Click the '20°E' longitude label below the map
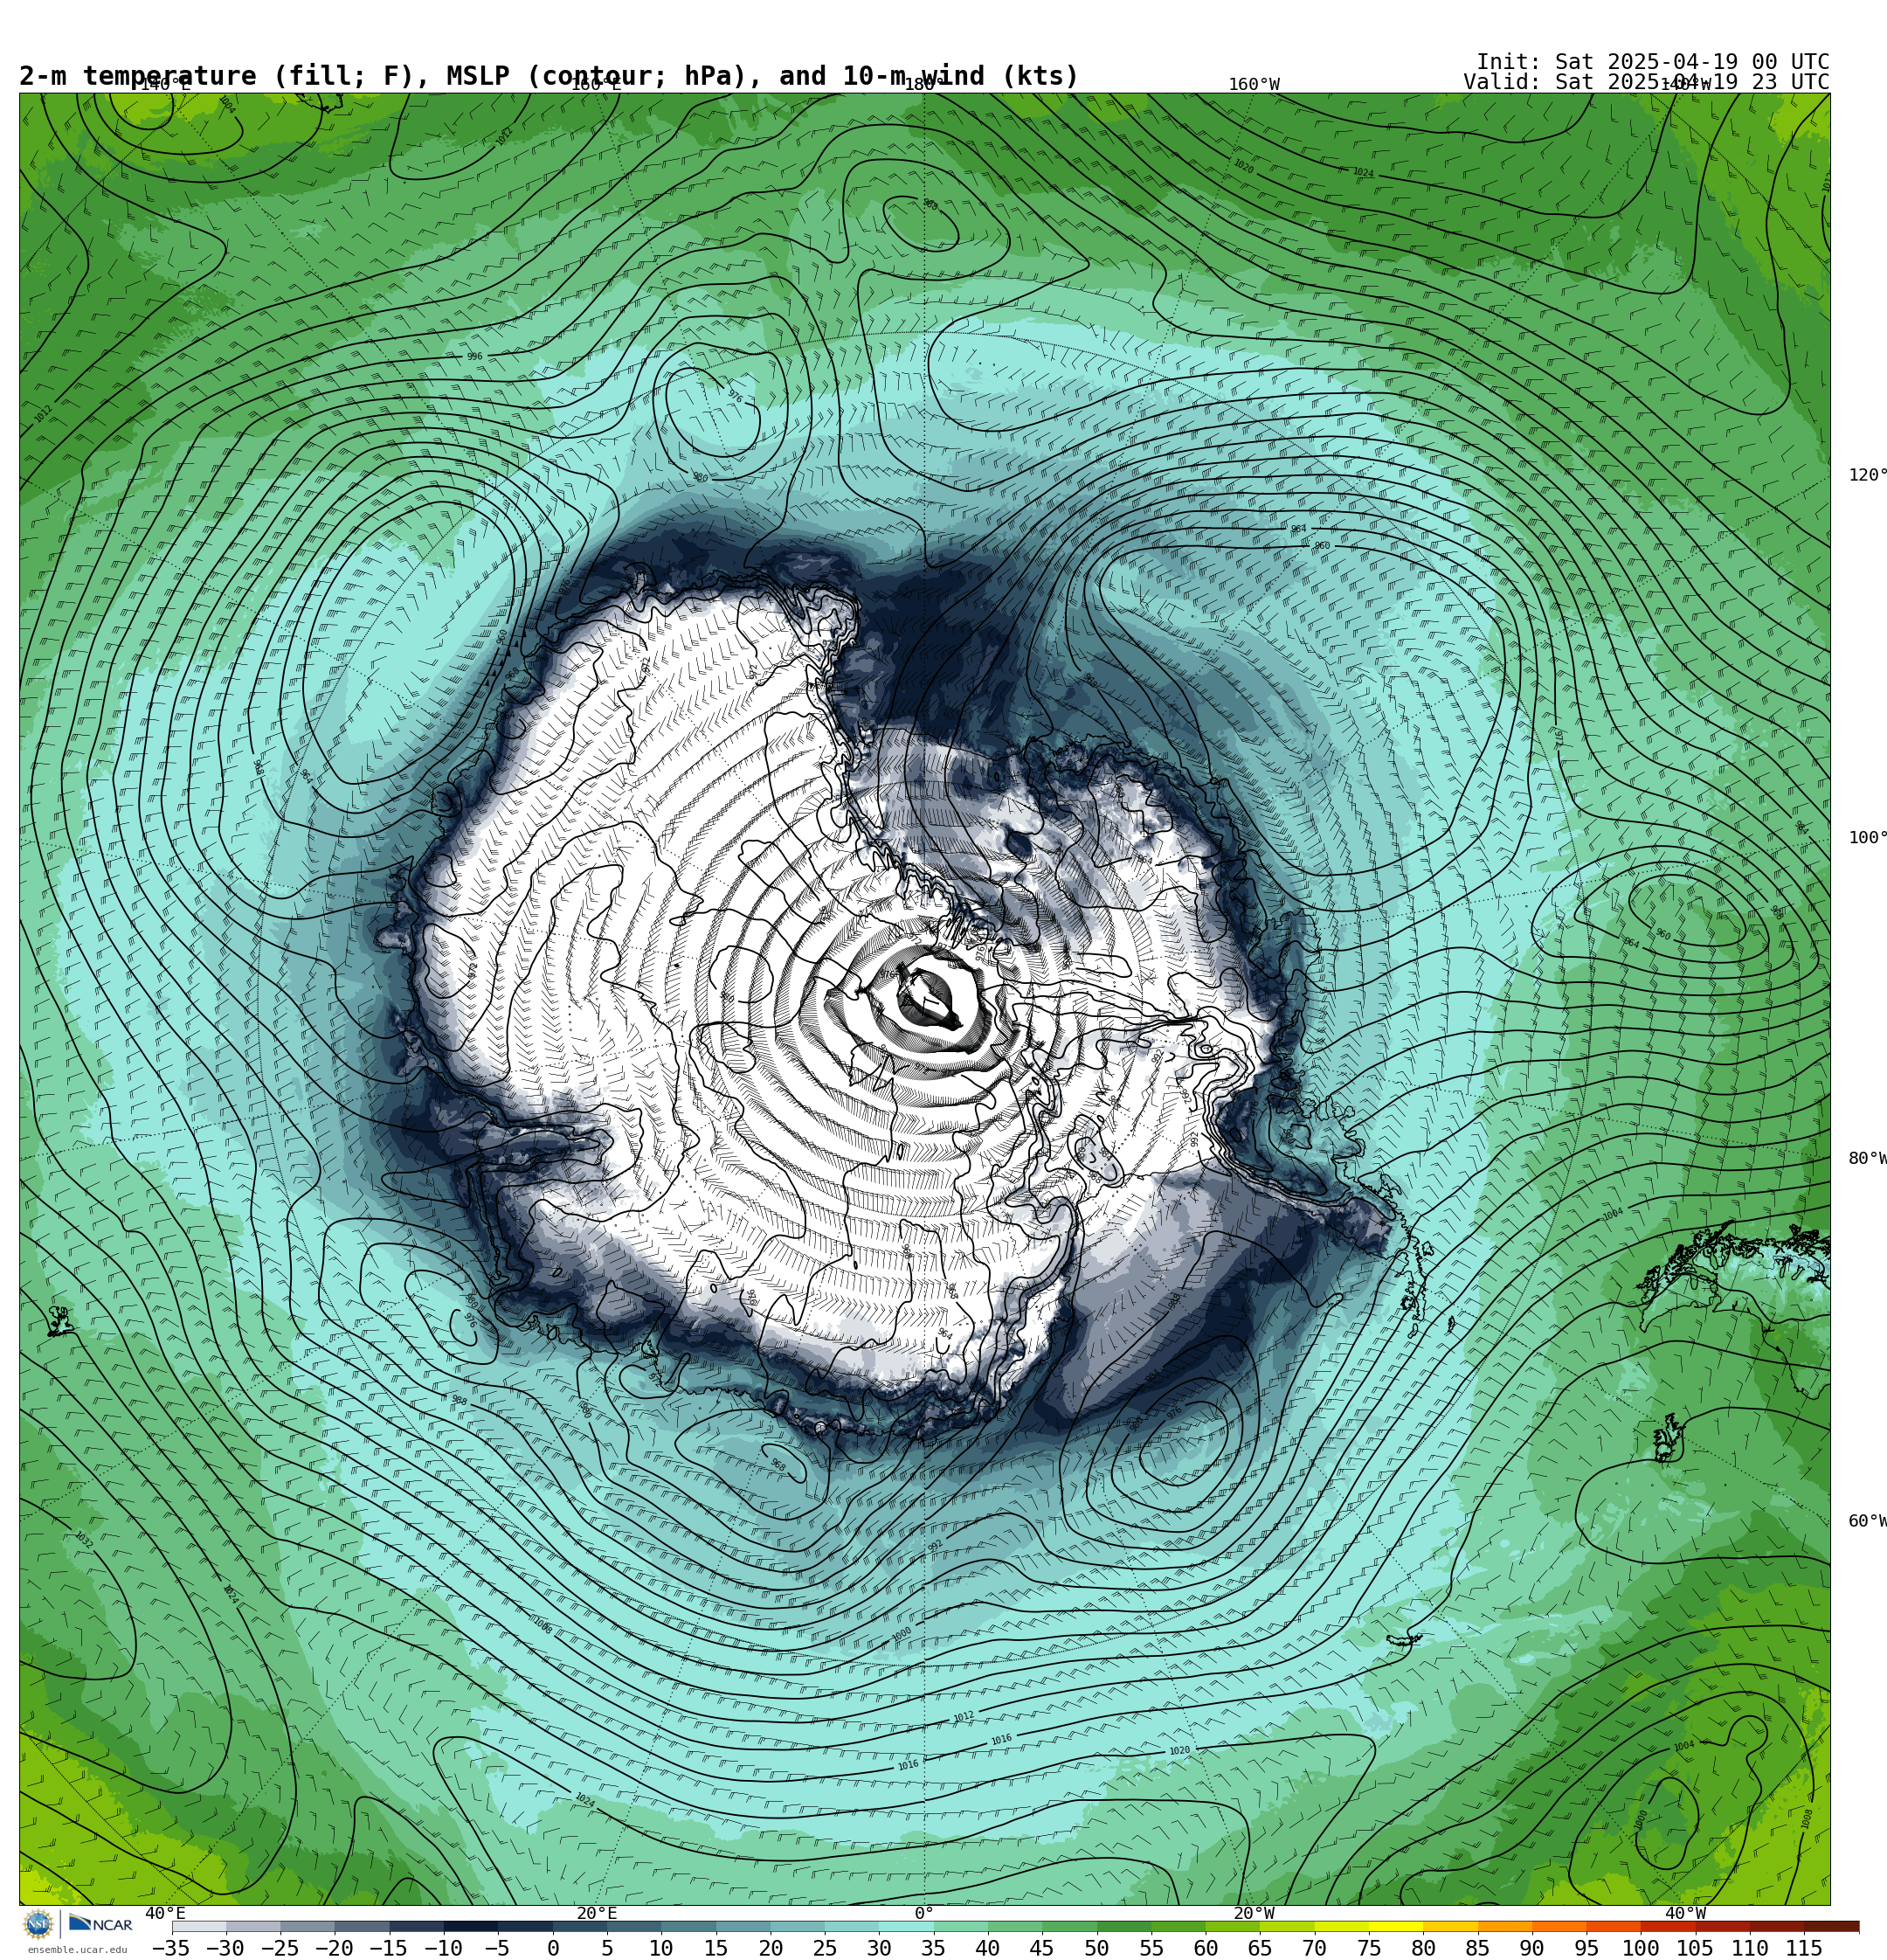 [x=597, y=1914]
